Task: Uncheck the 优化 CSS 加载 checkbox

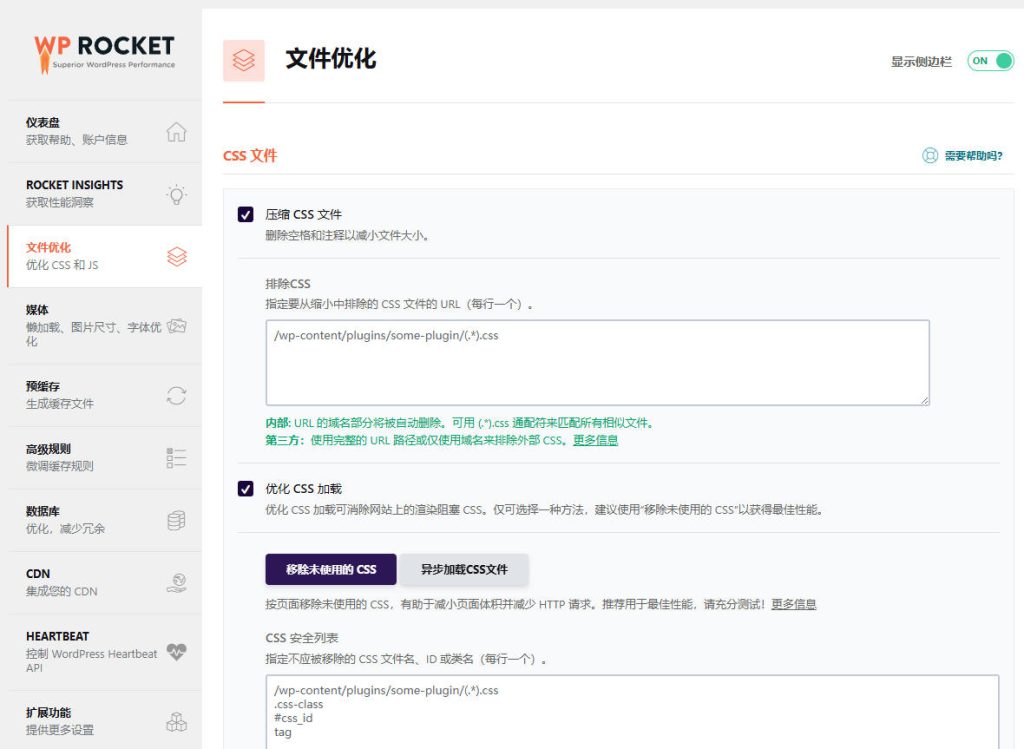Action: tap(246, 489)
